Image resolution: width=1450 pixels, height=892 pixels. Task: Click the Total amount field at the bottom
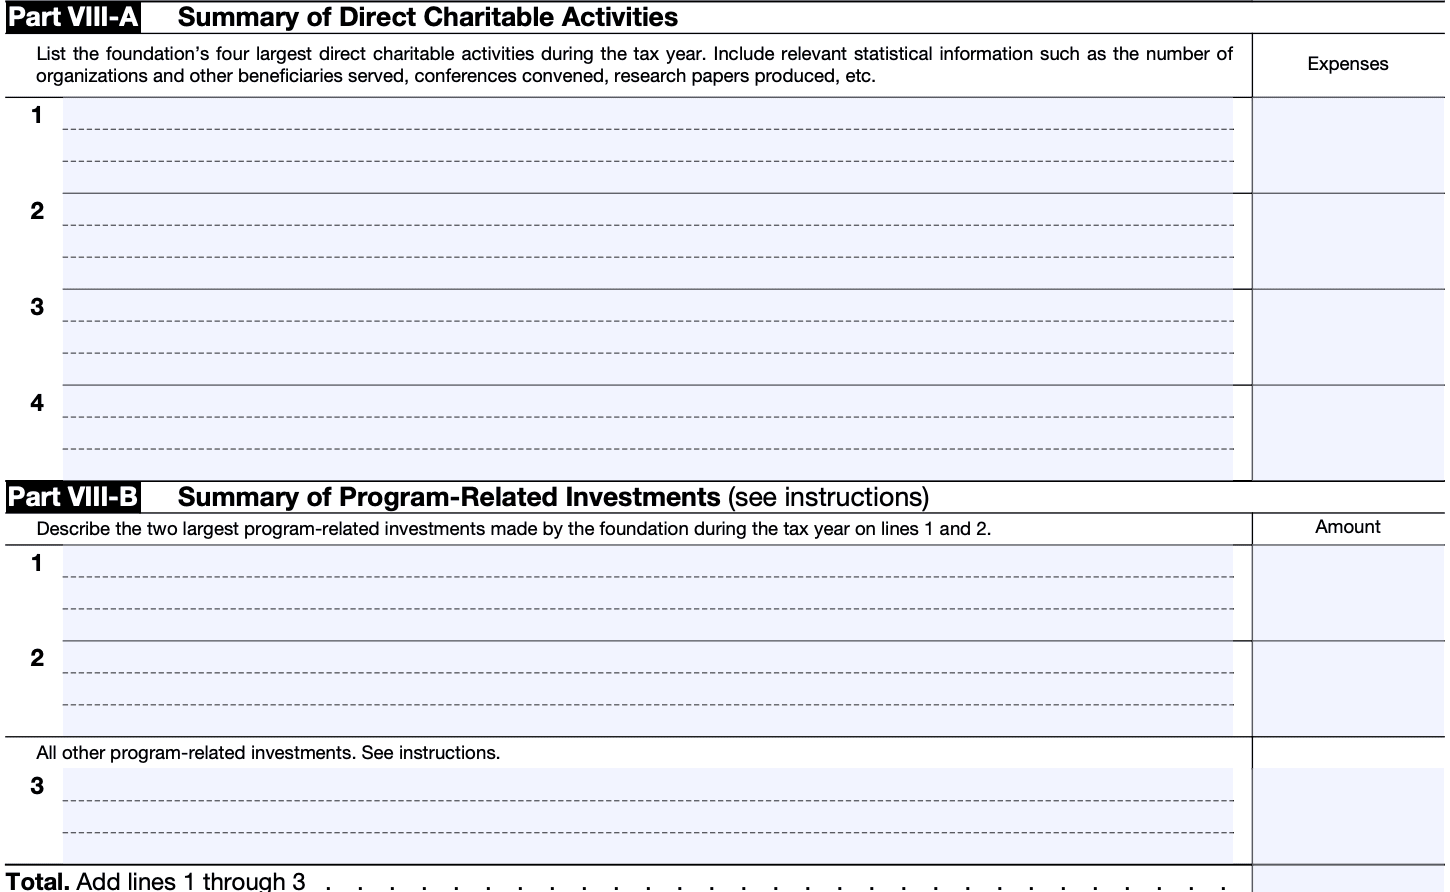click(x=1347, y=880)
